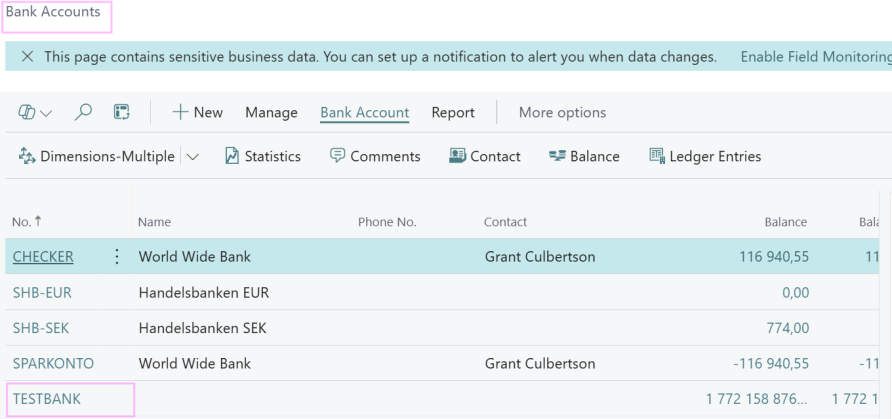Open the list layout analysis icon
Screen dimensions: 892x419
[x=122, y=112]
